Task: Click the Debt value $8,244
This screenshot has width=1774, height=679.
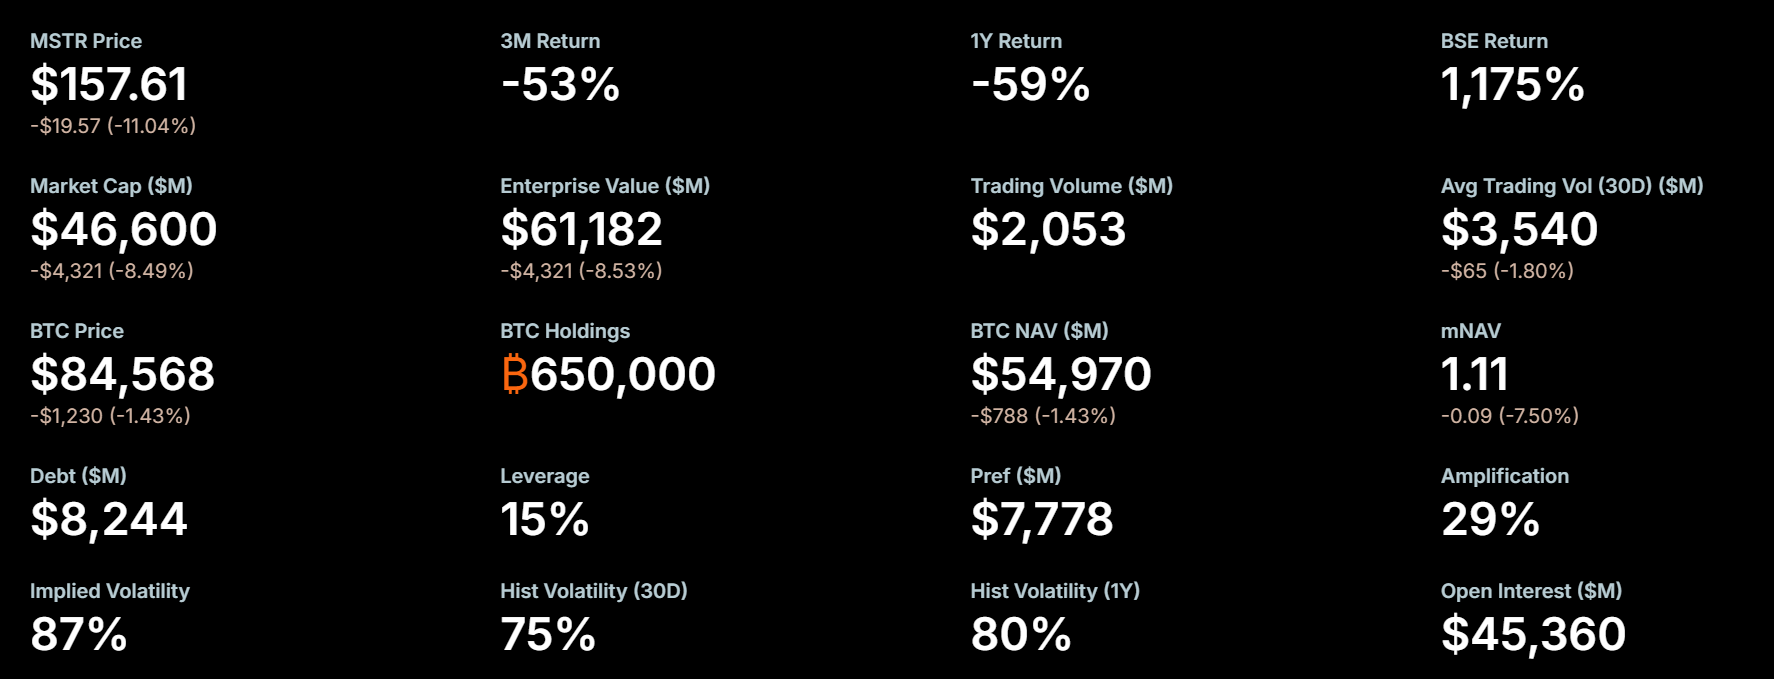Action: tap(109, 519)
